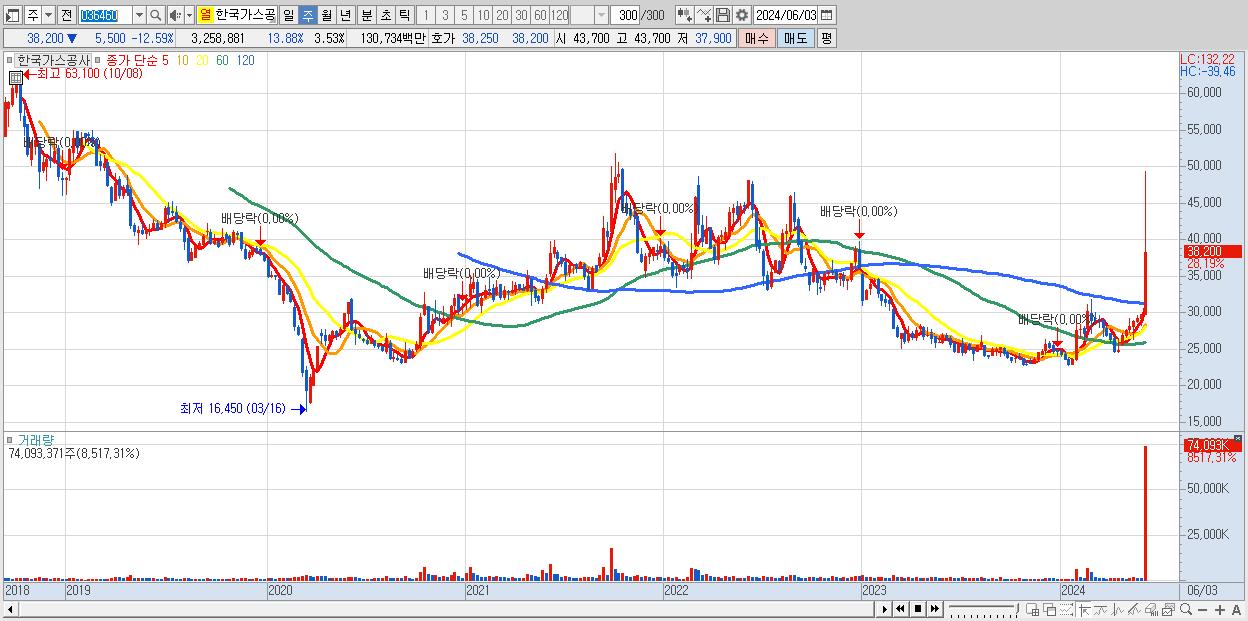This screenshot has height=621, width=1248.
Task: Open stock search with the magnifier icon
Action: point(156,15)
